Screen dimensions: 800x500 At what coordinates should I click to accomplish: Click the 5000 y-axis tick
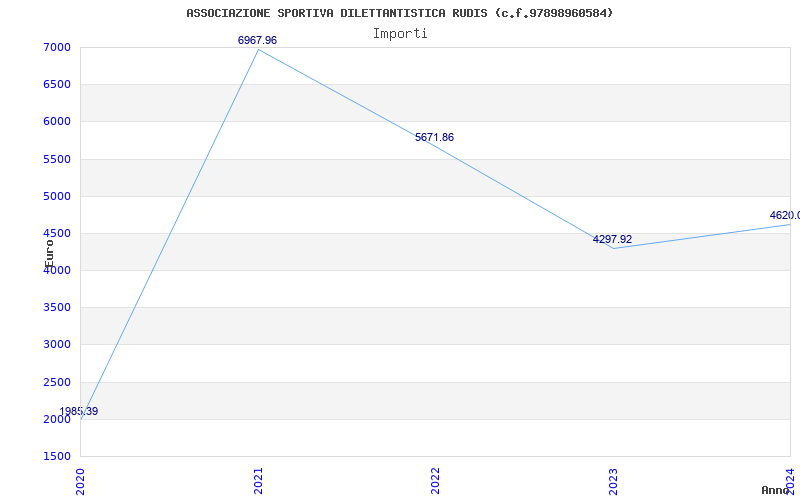click(57, 196)
